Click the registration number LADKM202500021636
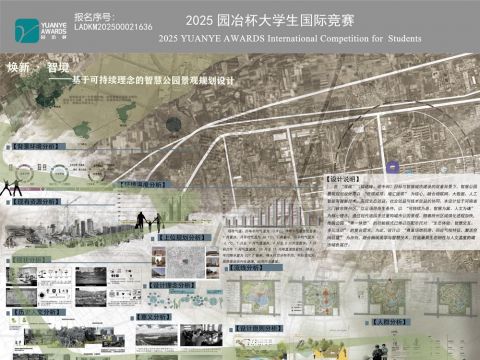Viewport: 480px width, 360px height. (x=113, y=27)
